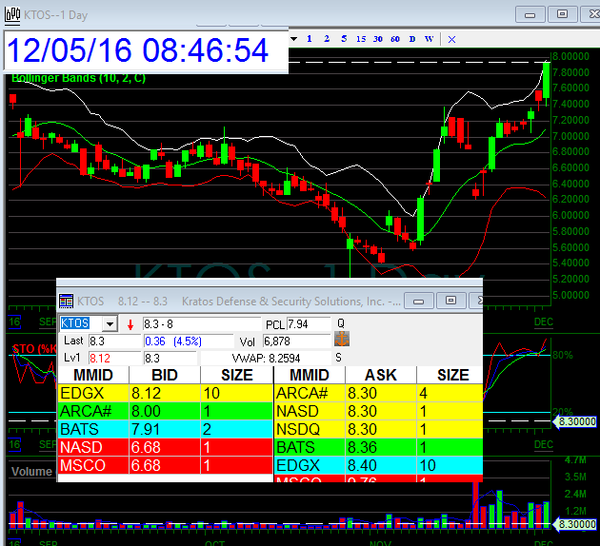Click the Level 2 window title icon

[66, 300]
